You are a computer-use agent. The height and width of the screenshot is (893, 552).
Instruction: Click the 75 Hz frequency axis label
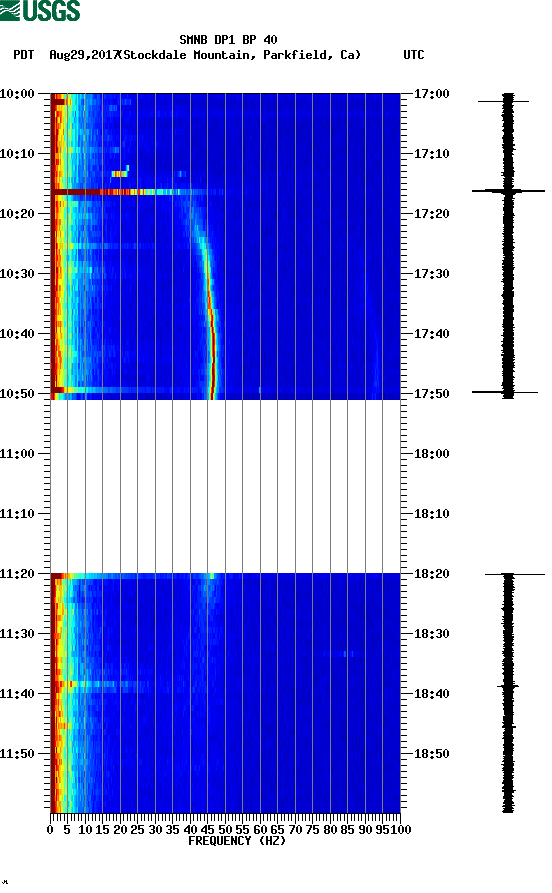(x=312, y=830)
